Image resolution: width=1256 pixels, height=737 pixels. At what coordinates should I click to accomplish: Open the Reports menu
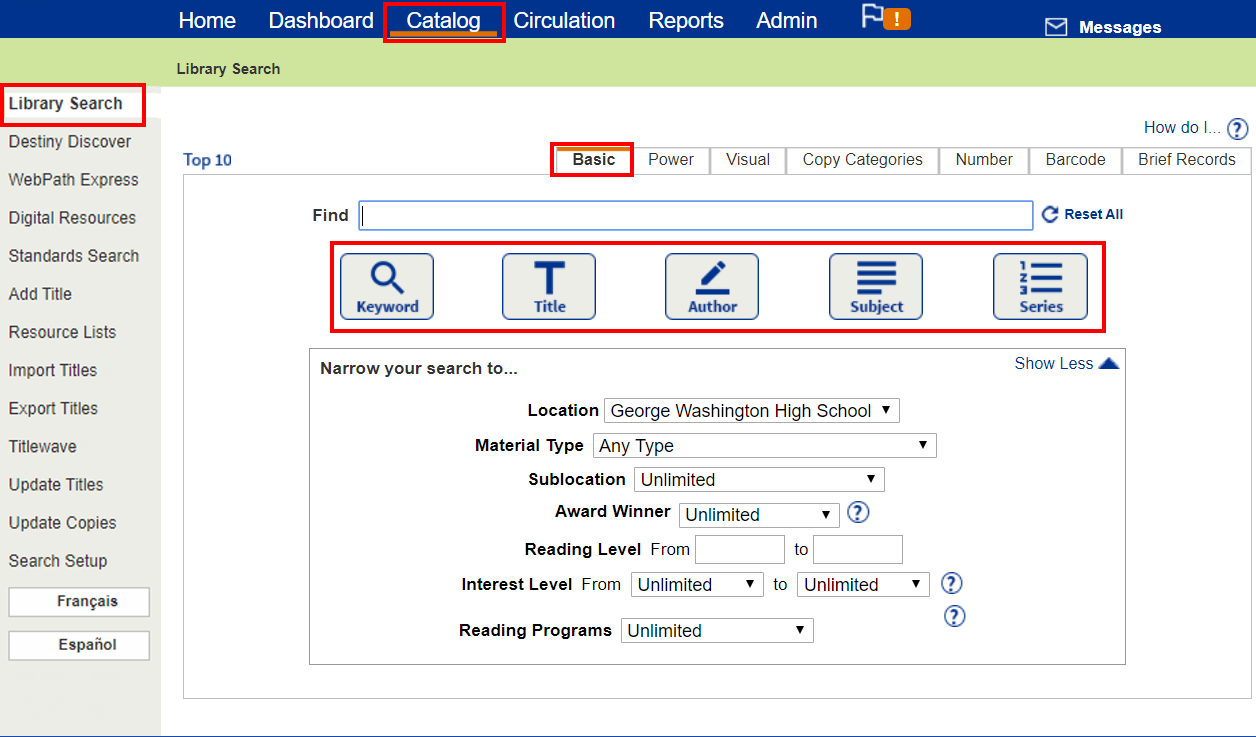(x=686, y=20)
